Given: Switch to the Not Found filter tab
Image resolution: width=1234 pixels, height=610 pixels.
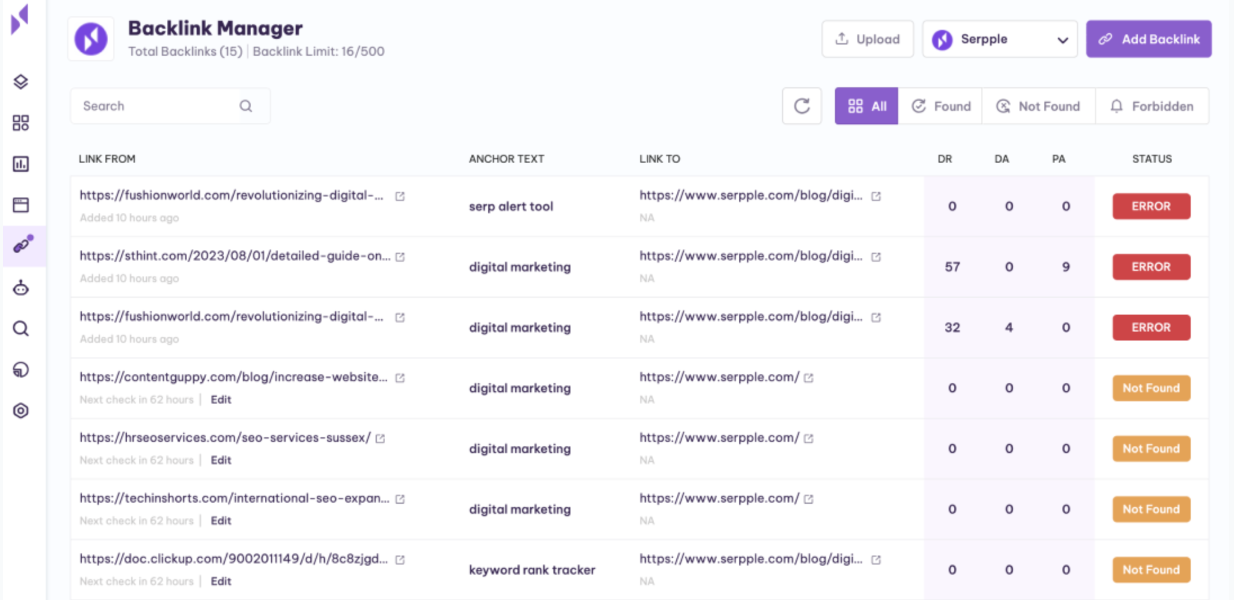Looking at the screenshot, I should tap(1039, 106).
